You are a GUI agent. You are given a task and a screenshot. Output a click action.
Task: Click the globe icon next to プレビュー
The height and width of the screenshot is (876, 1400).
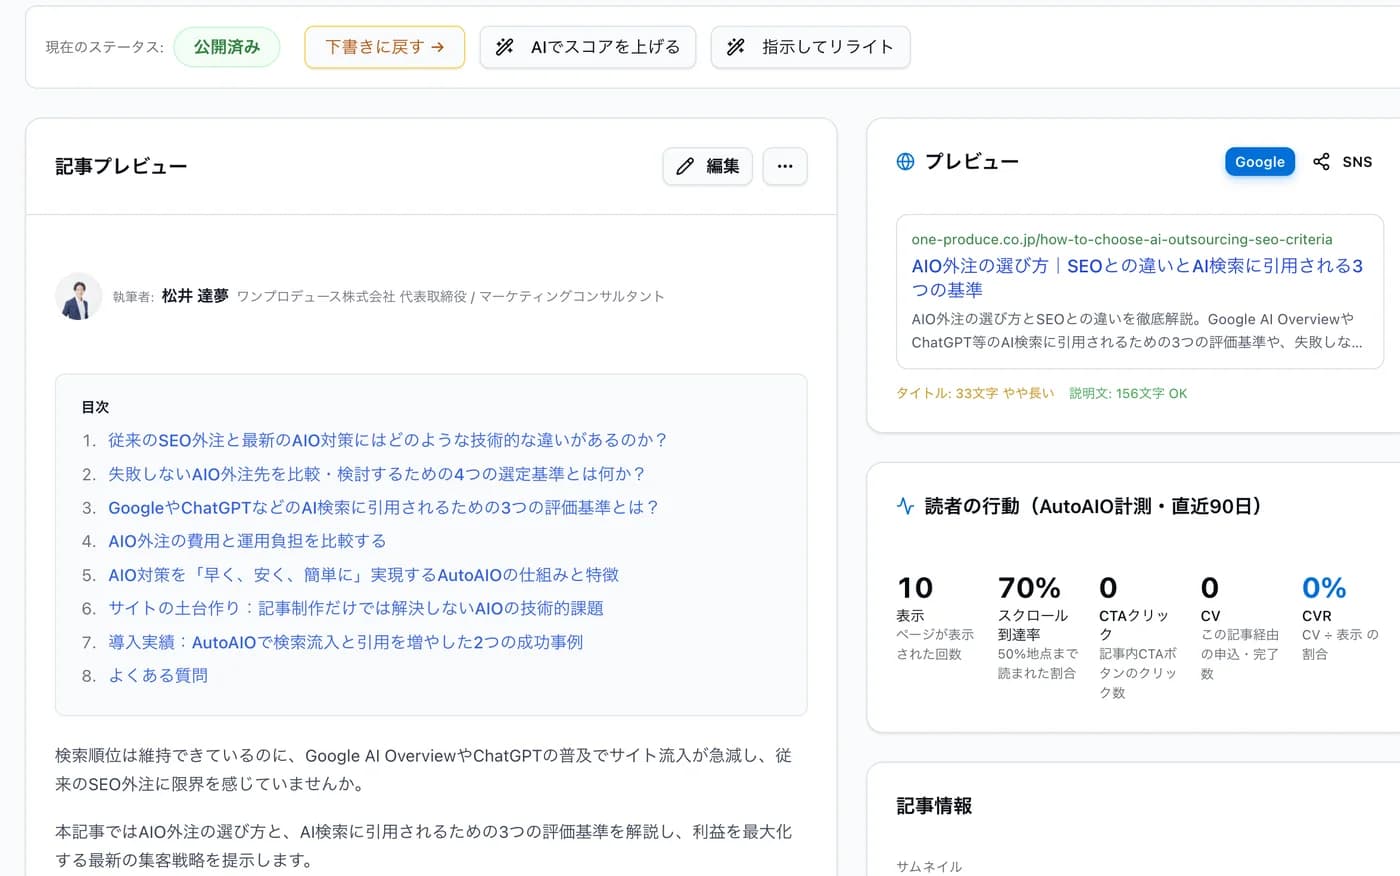[x=906, y=162]
